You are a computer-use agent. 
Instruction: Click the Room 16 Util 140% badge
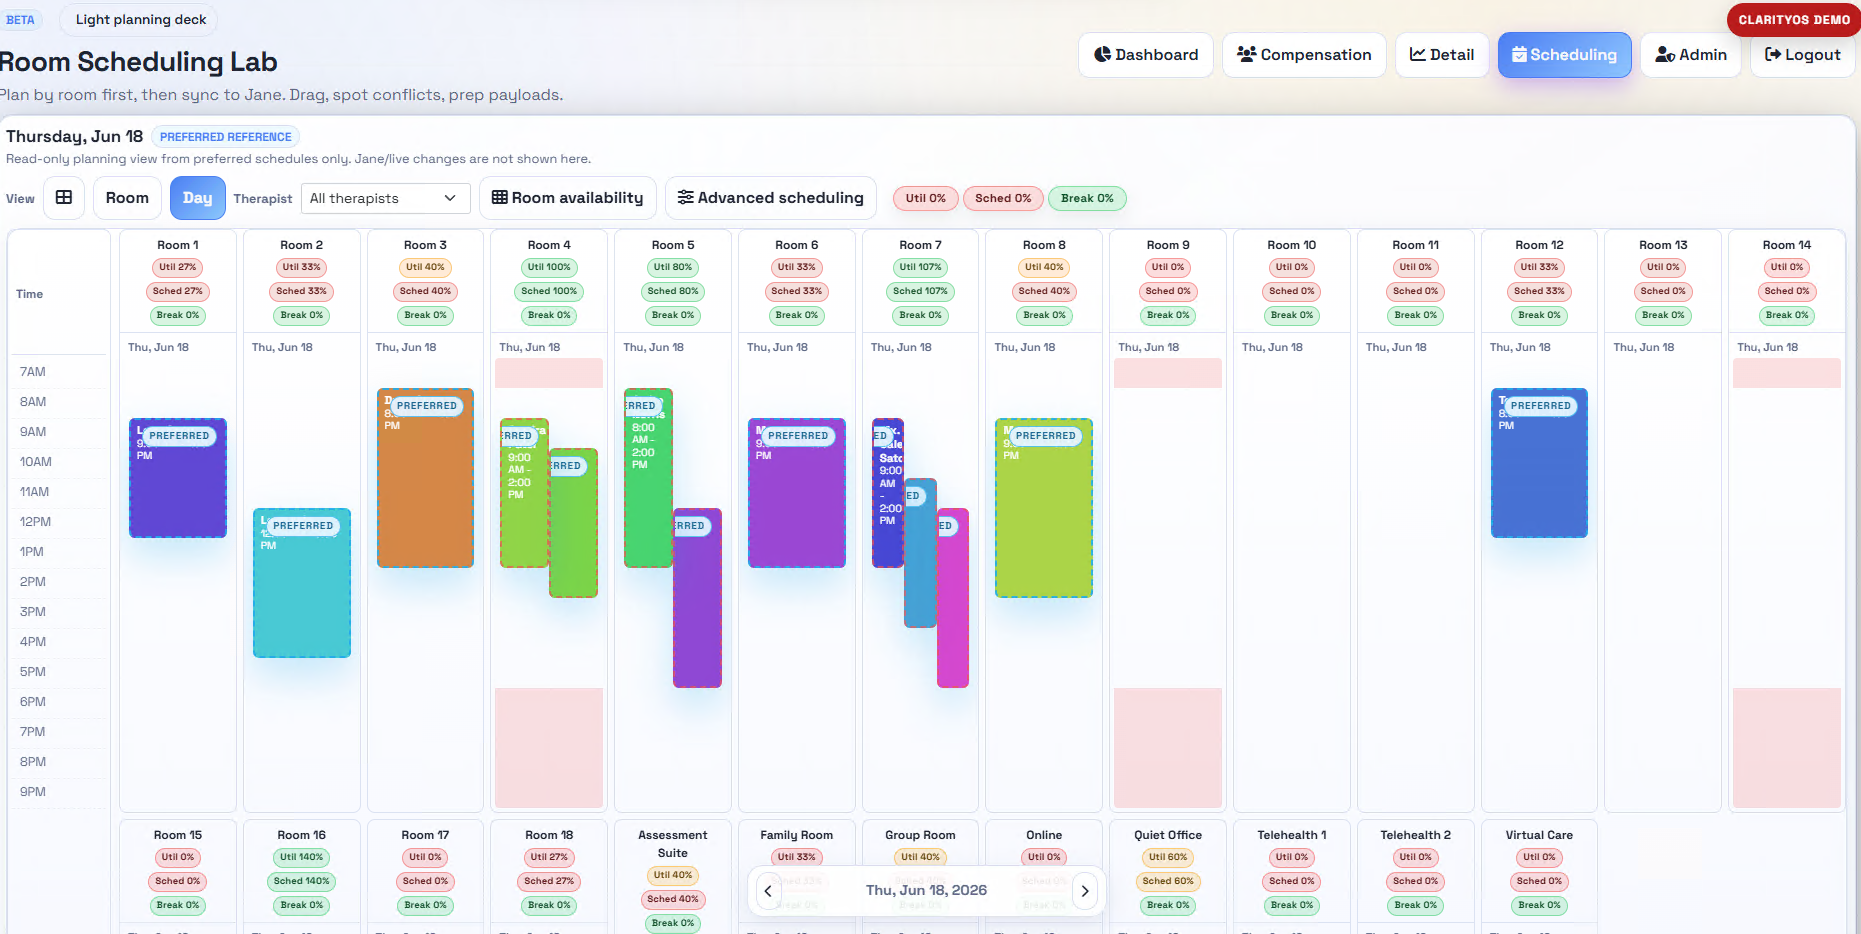[x=302, y=857]
